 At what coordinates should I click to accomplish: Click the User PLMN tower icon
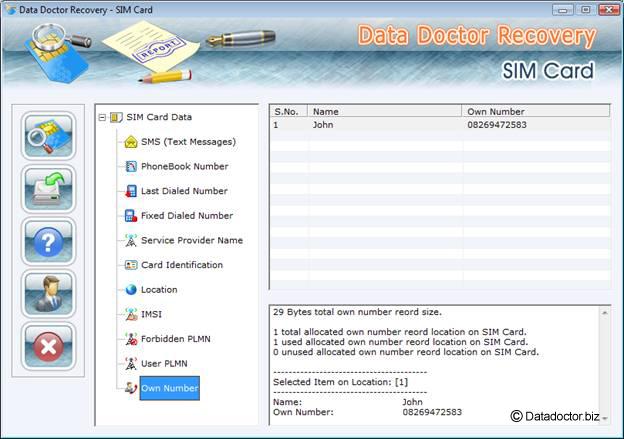(x=131, y=364)
